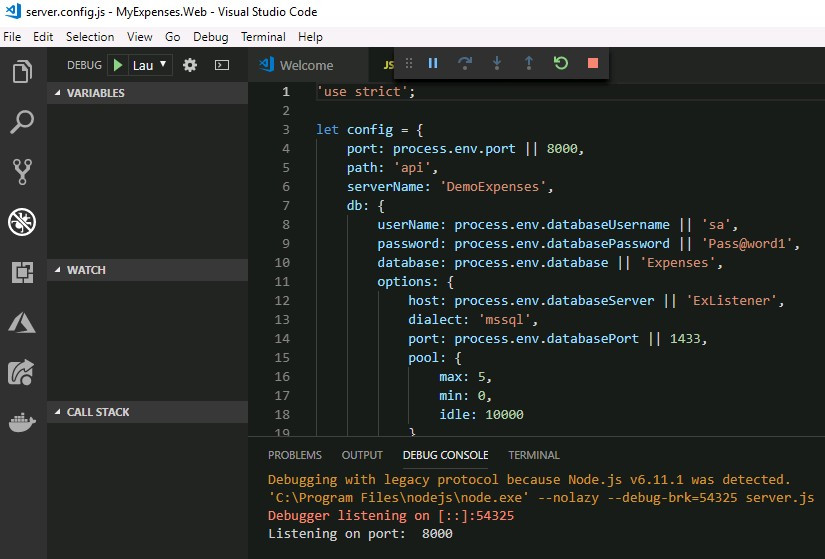This screenshot has width=825, height=559.
Task: Click the 'mssql' dialect value
Action: 504,319
